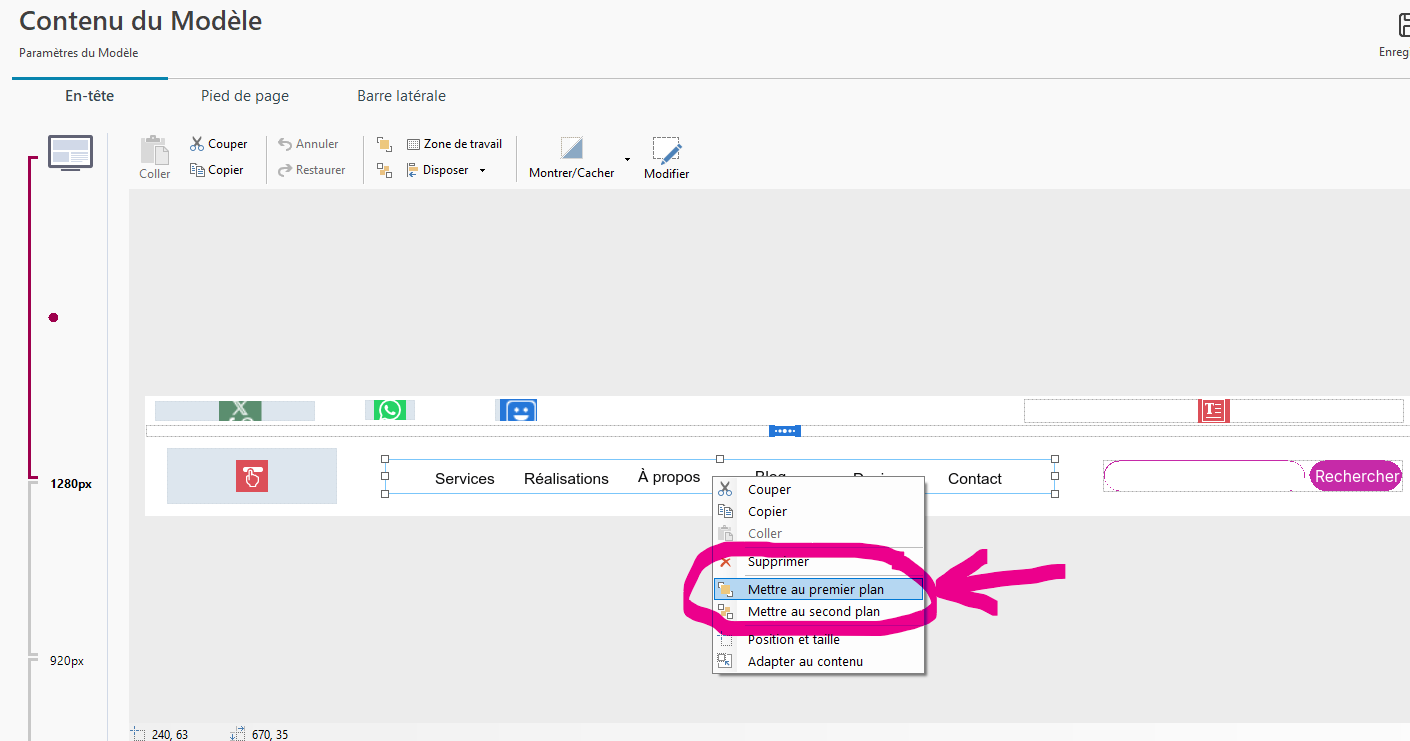
Task: Click the Couper scissors icon in toolbar
Action: 197,144
